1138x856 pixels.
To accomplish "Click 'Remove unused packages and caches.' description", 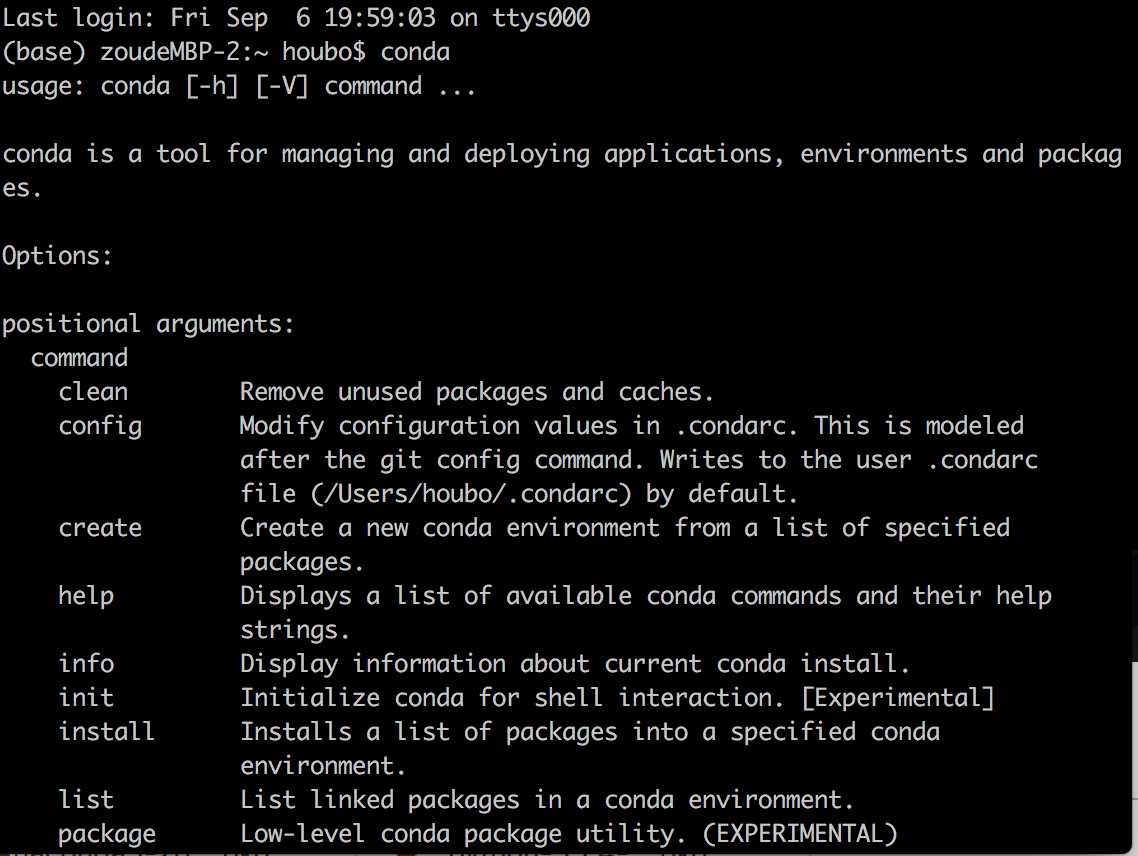I will [x=477, y=392].
